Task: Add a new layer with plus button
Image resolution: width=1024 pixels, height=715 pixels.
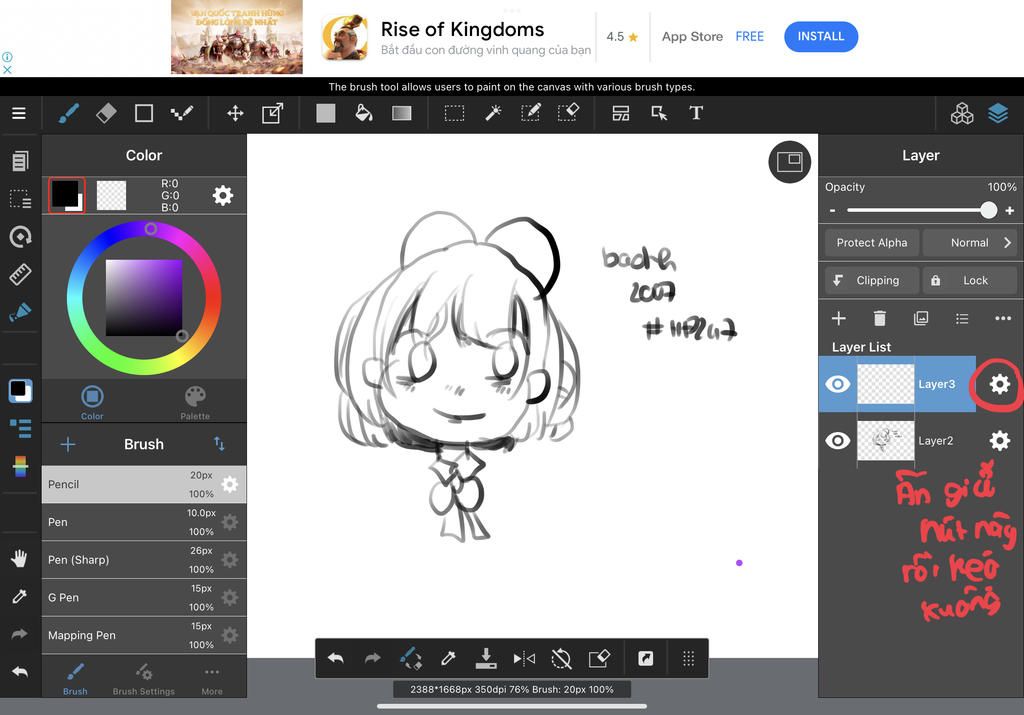Action: tap(839, 319)
